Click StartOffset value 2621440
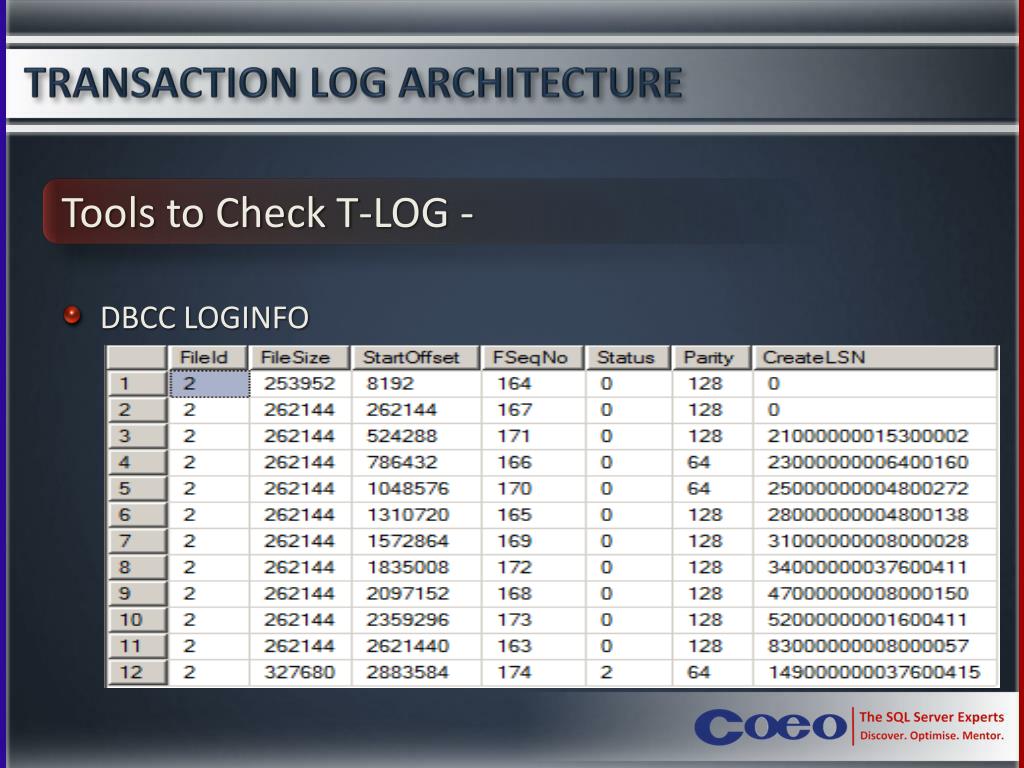 (x=408, y=646)
